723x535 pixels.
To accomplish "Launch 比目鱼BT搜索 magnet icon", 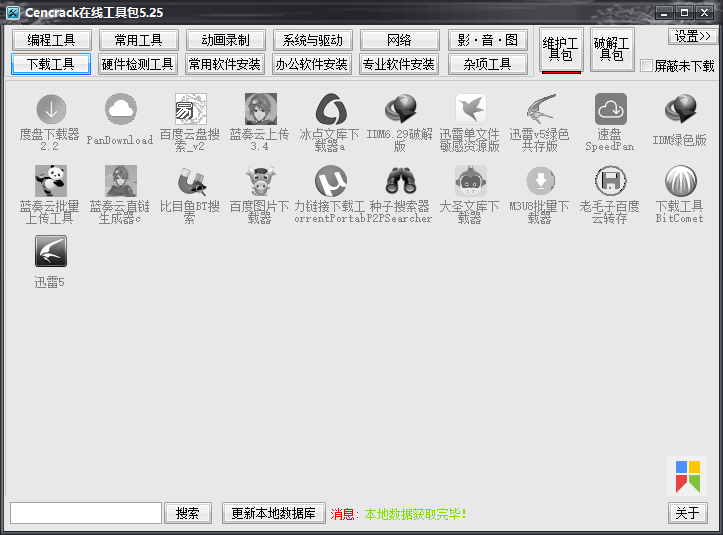I will point(190,181).
